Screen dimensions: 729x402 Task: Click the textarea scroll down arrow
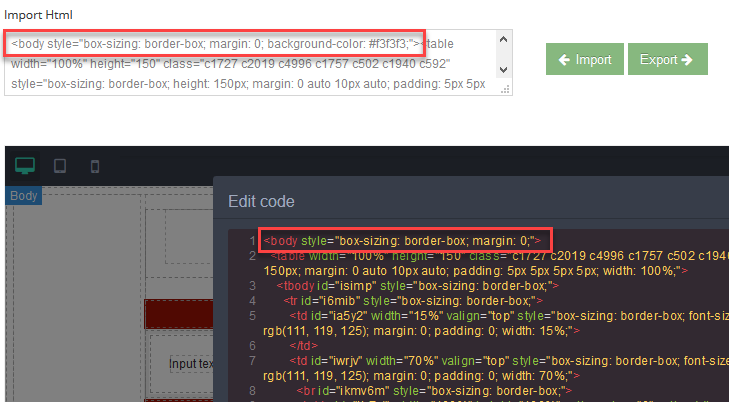[x=504, y=70]
